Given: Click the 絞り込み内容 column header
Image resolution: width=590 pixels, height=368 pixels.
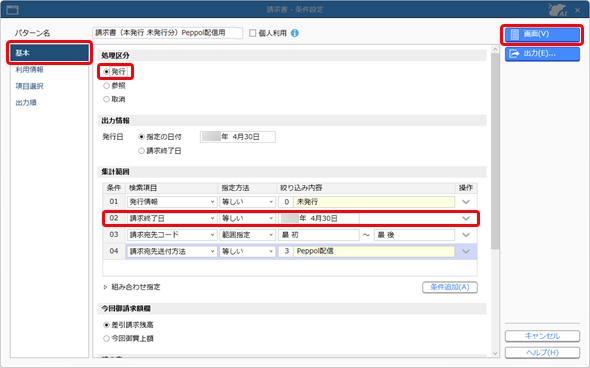Looking at the screenshot, I should tap(366, 188).
